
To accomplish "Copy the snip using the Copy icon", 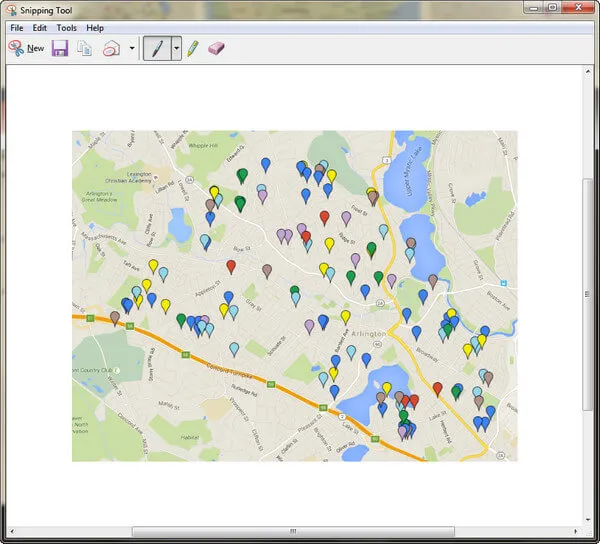I will click(x=85, y=48).
